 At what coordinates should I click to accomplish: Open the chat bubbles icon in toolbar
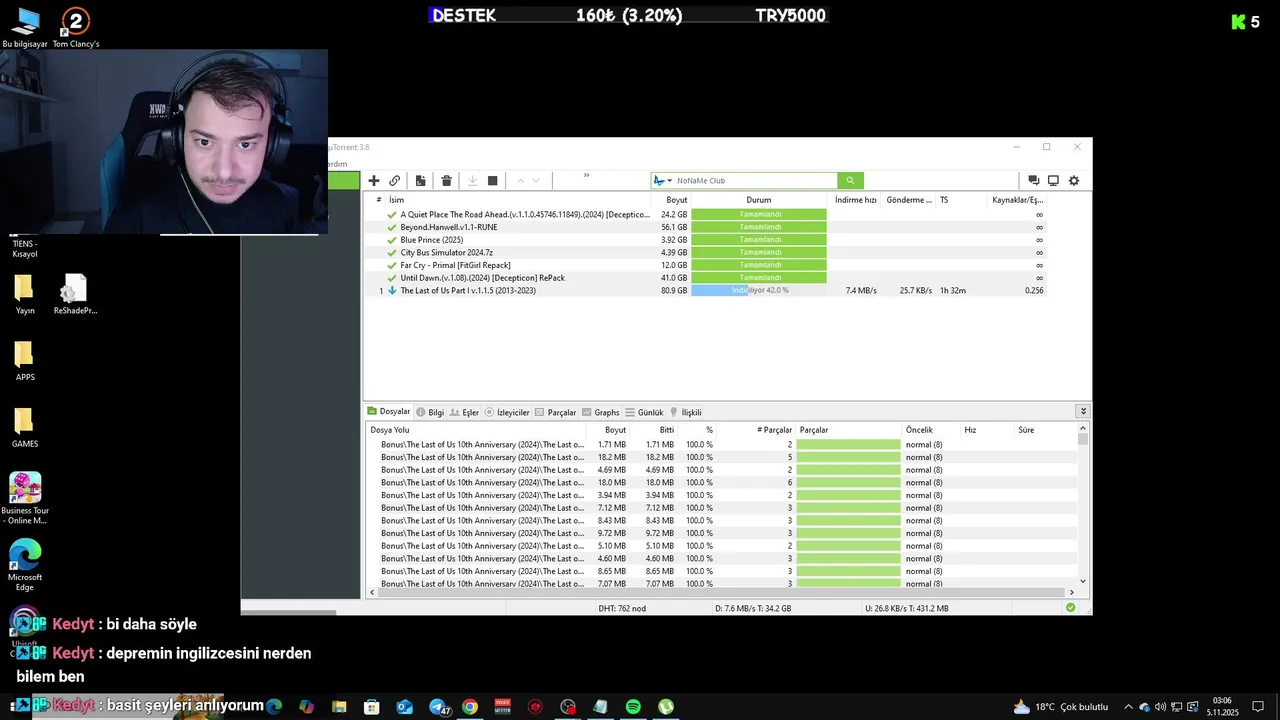coord(1034,181)
